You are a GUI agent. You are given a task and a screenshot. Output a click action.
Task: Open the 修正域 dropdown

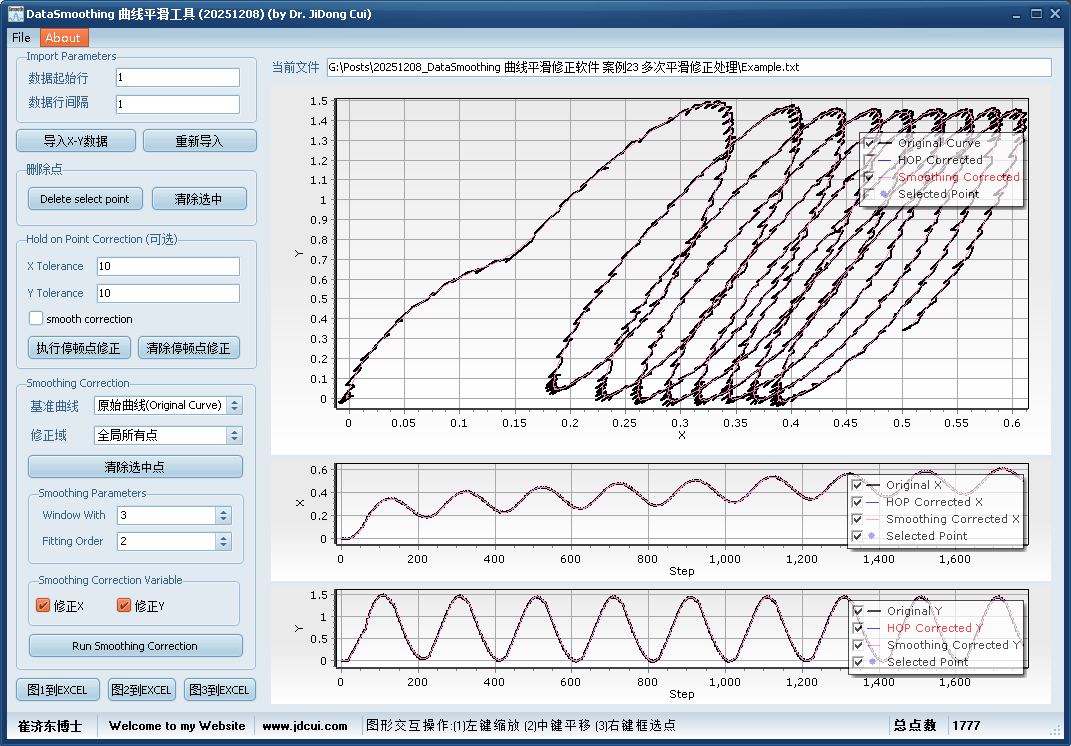click(234, 435)
